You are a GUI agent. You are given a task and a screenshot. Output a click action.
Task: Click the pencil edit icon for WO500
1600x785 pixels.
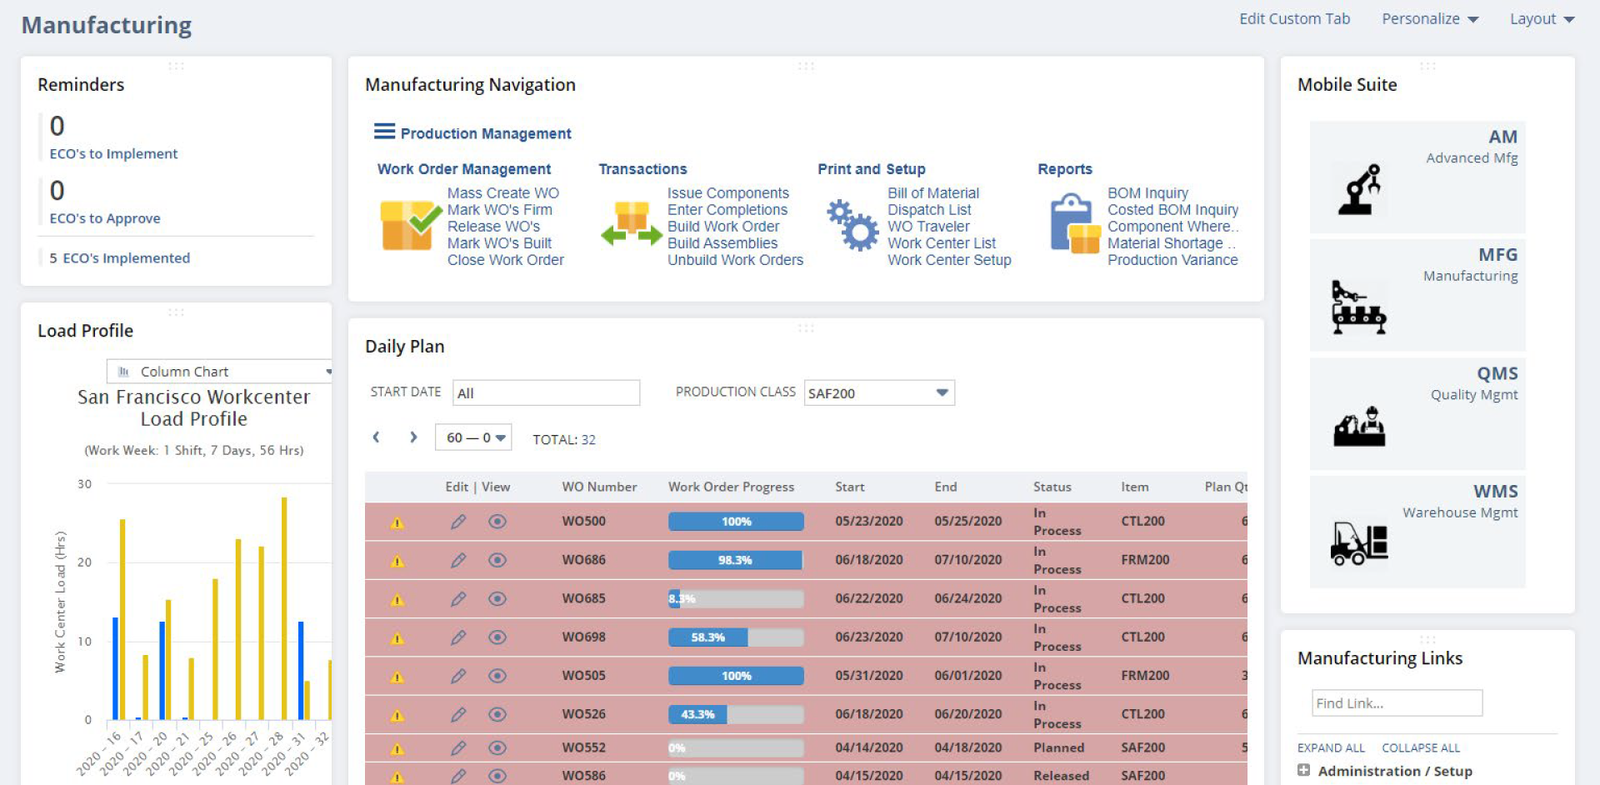click(x=458, y=521)
